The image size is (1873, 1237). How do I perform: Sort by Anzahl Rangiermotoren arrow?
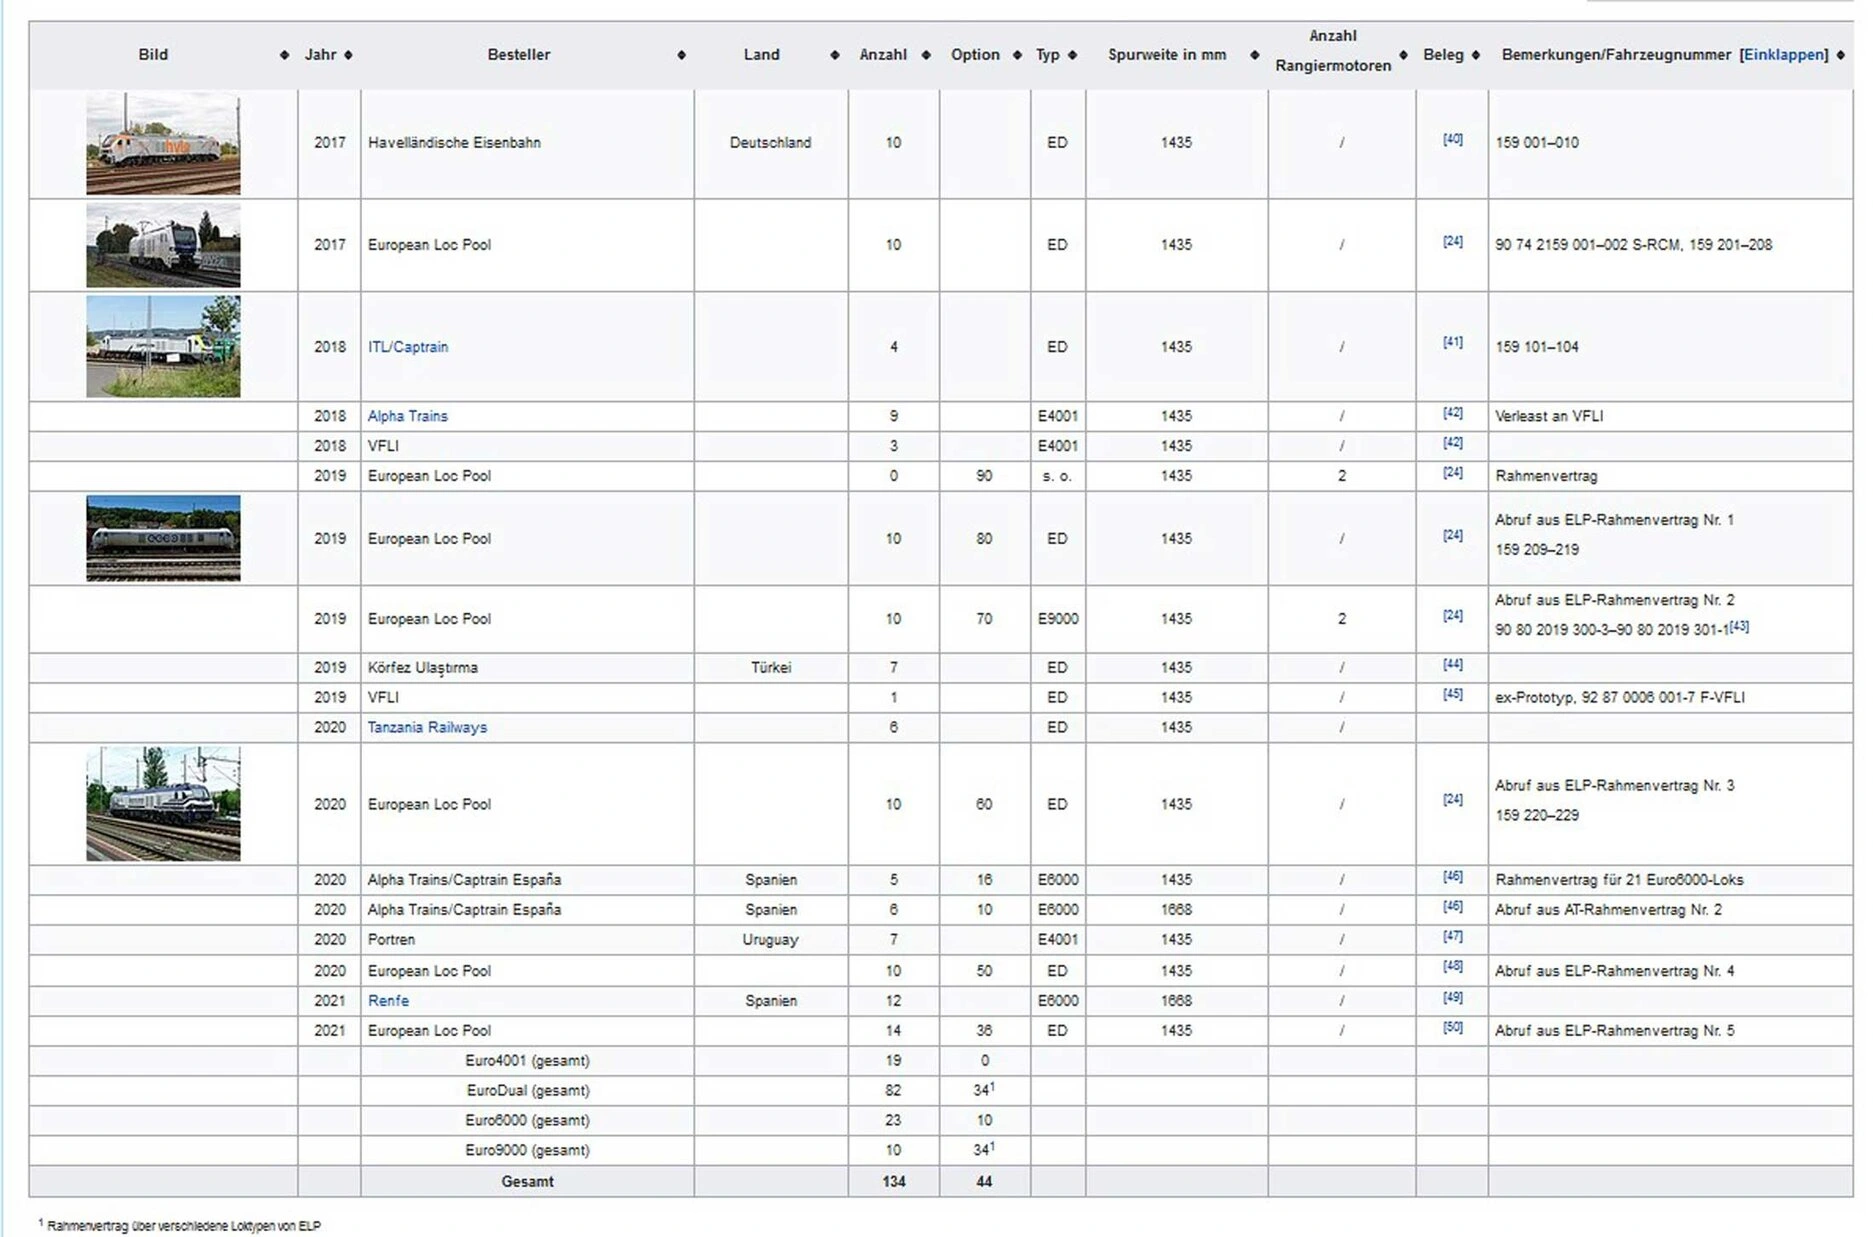[x=1403, y=55]
